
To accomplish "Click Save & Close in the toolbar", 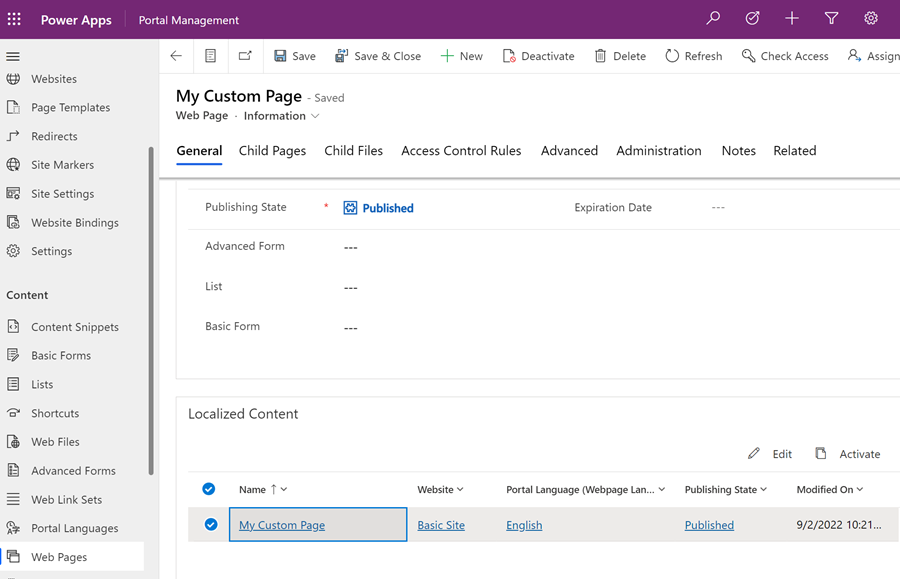I will coord(378,56).
